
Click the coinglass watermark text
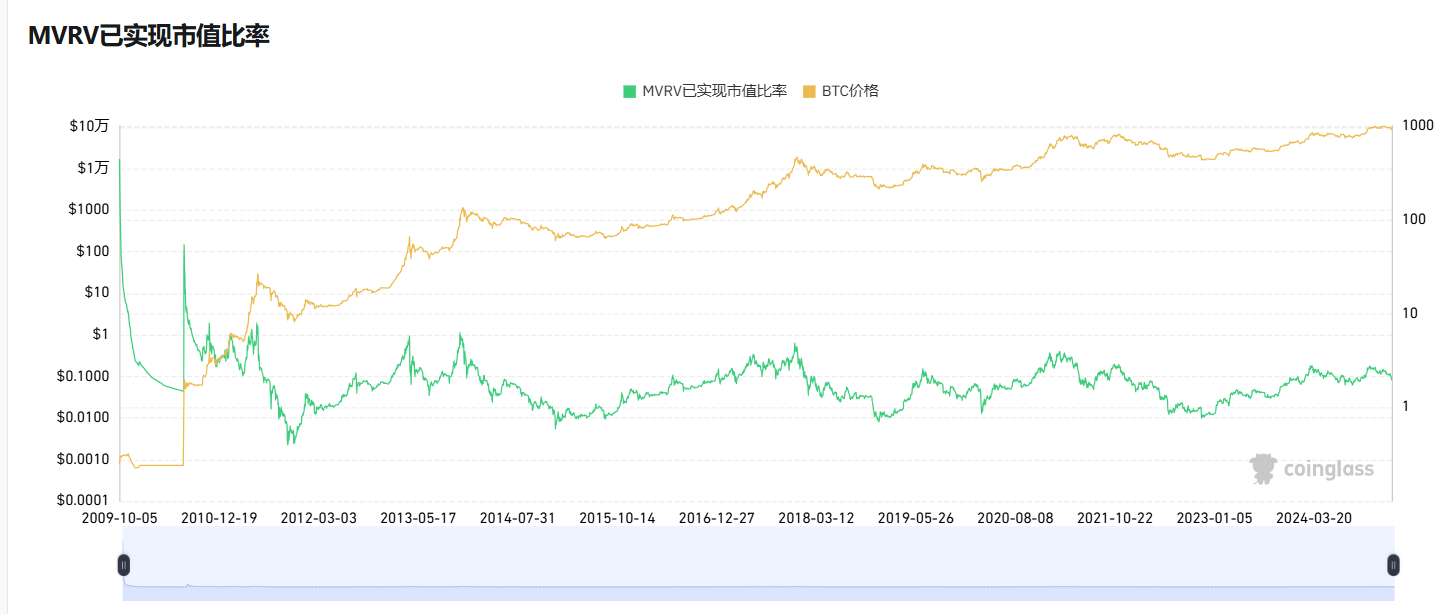[1328, 469]
